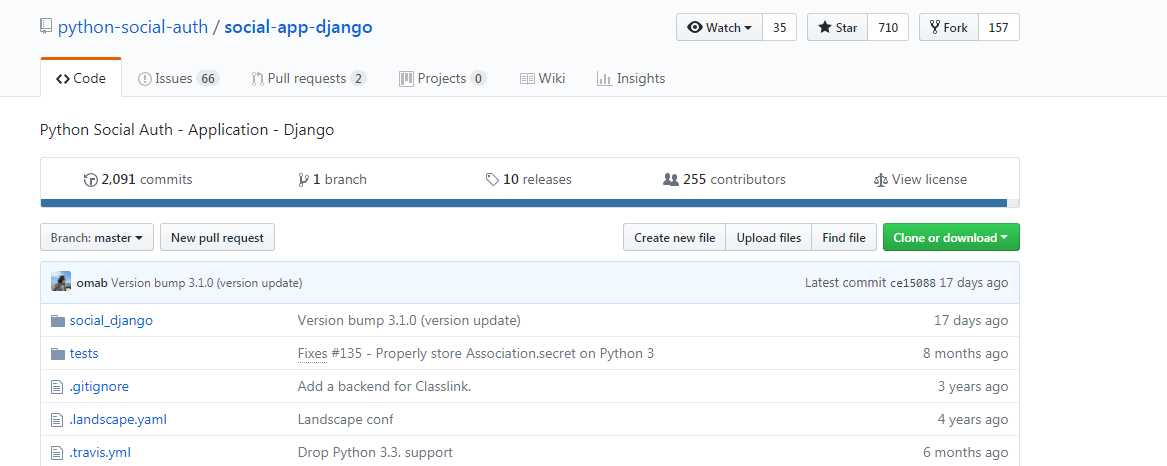Show the 255 contributors page
The image size is (1167, 466).
pos(724,179)
